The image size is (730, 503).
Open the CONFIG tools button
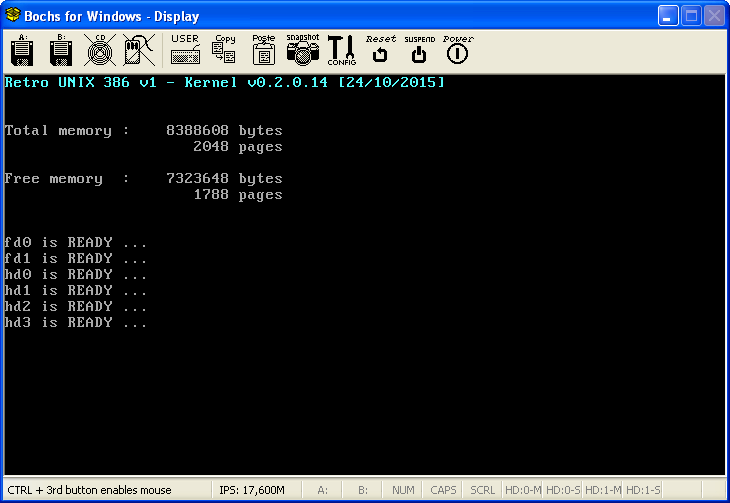341,50
